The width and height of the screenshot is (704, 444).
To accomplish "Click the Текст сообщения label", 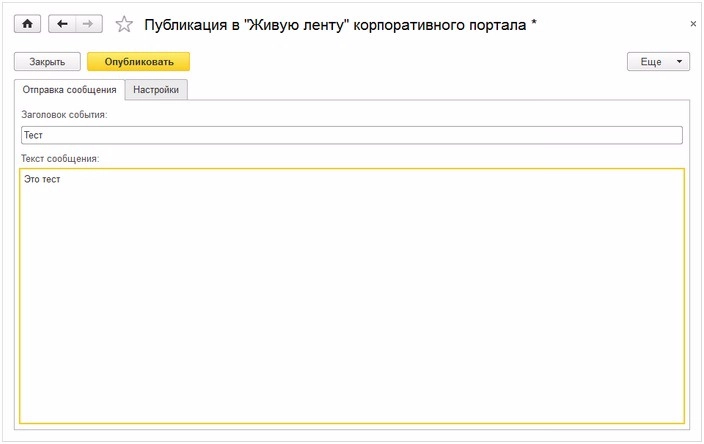I will coord(60,158).
